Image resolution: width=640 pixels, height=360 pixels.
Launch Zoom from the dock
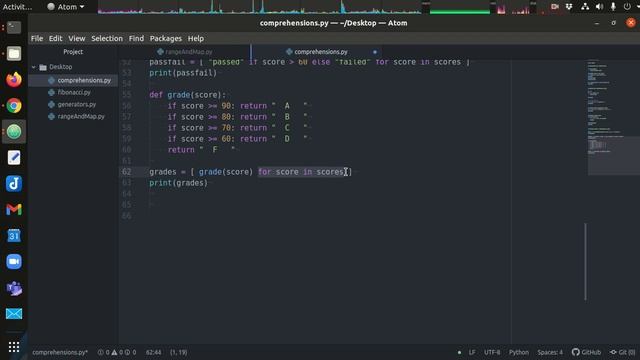14,262
